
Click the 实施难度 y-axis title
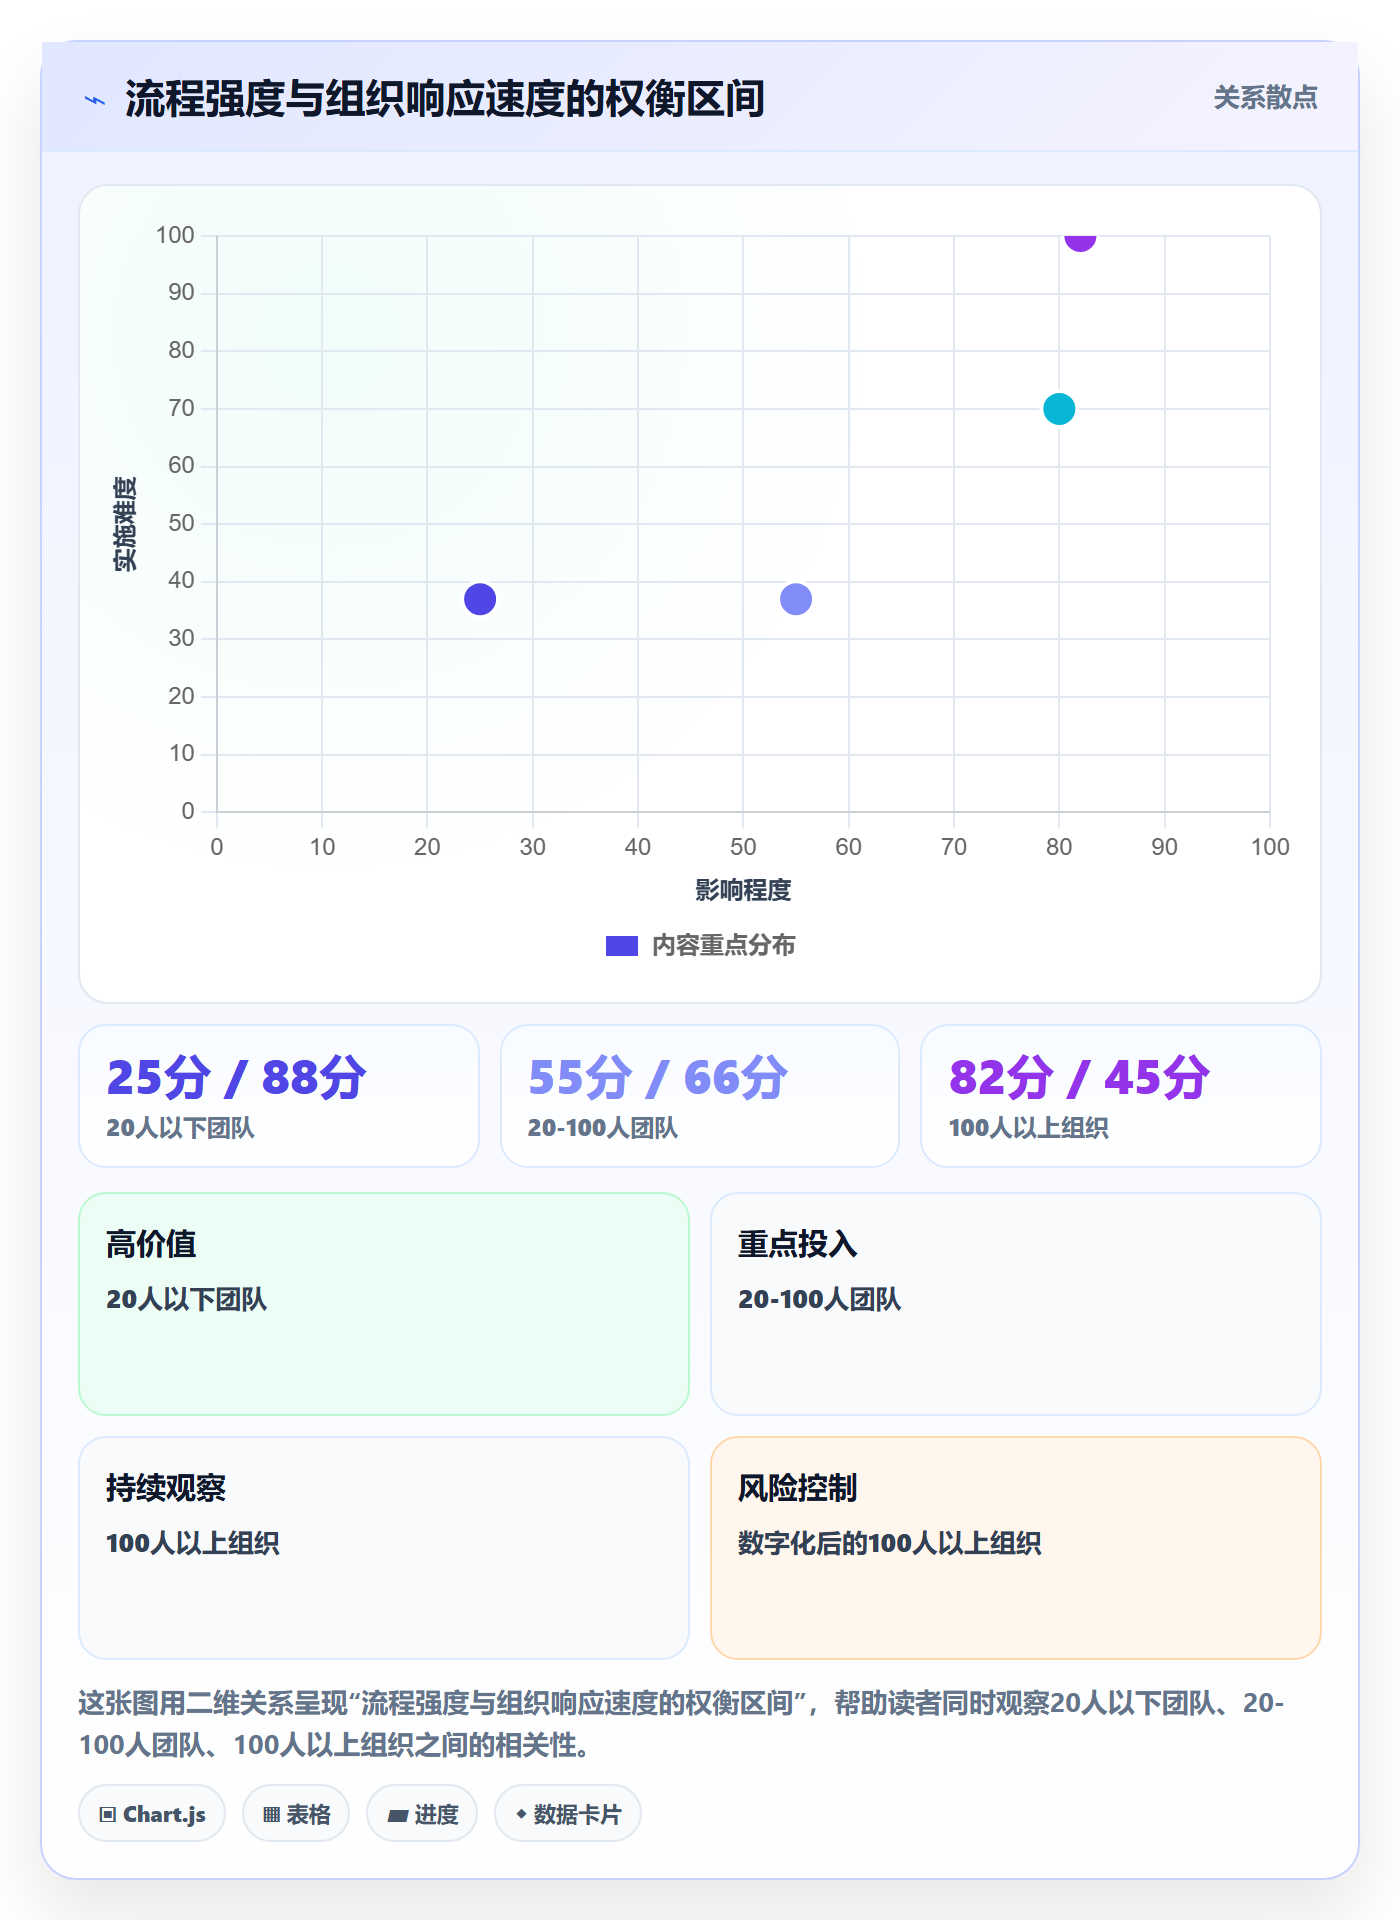click(125, 524)
